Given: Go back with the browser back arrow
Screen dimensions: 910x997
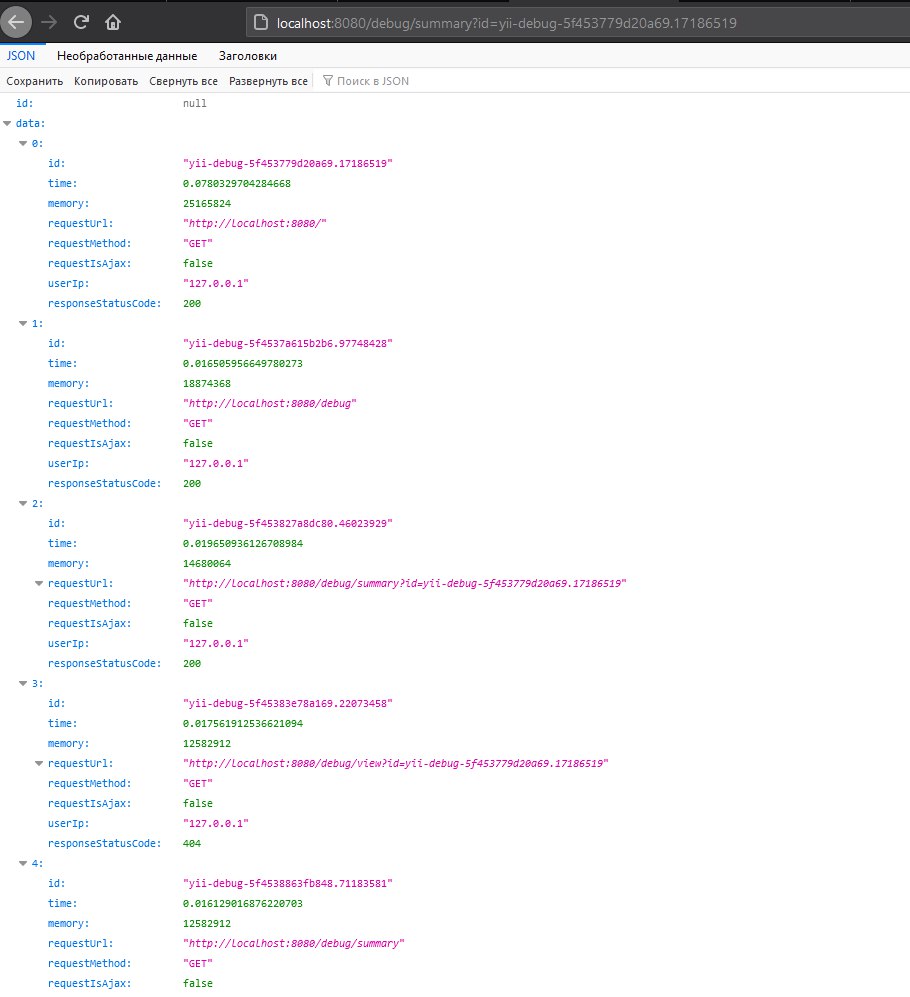Looking at the screenshot, I should (16, 23).
